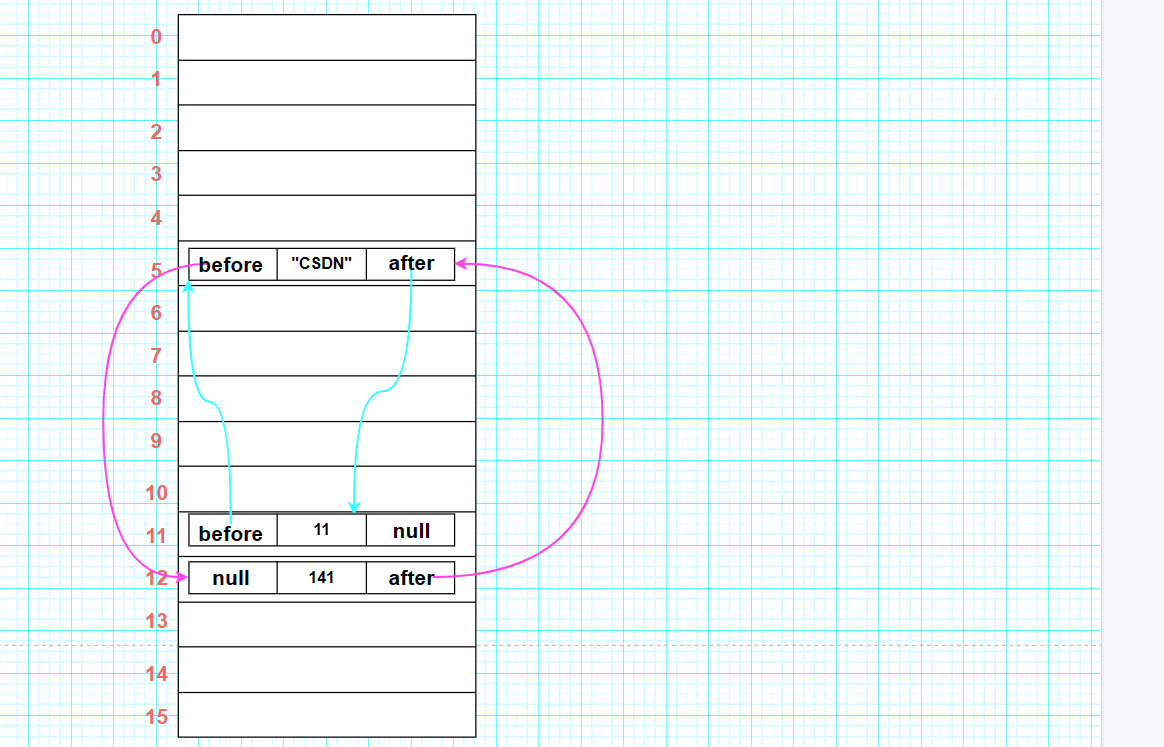Select the "null" cell in row 11
The width and height of the screenshot is (1164, 747).
click(x=411, y=530)
